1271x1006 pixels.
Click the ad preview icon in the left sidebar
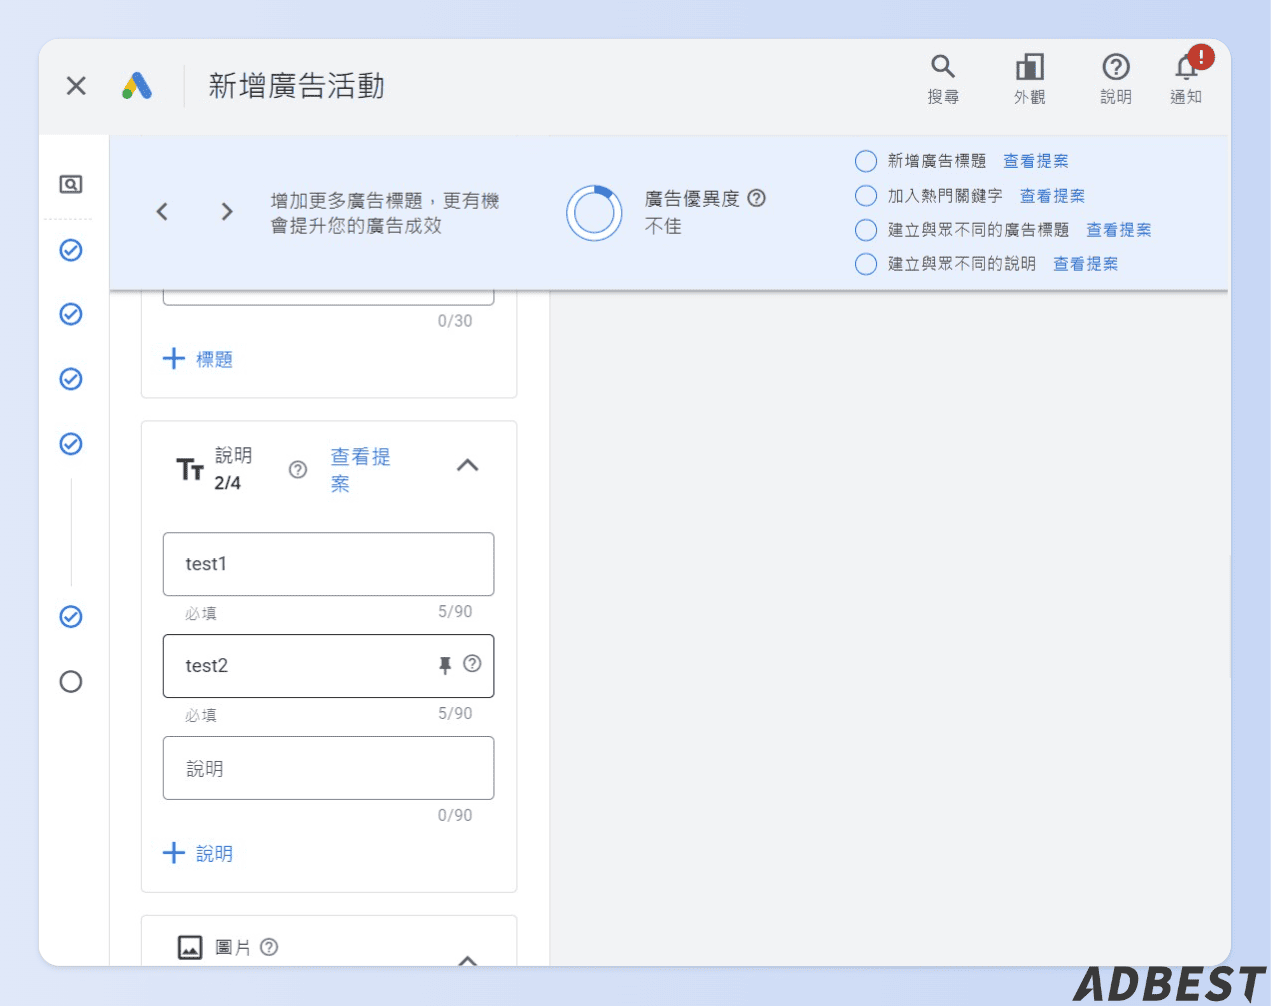(70, 185)
